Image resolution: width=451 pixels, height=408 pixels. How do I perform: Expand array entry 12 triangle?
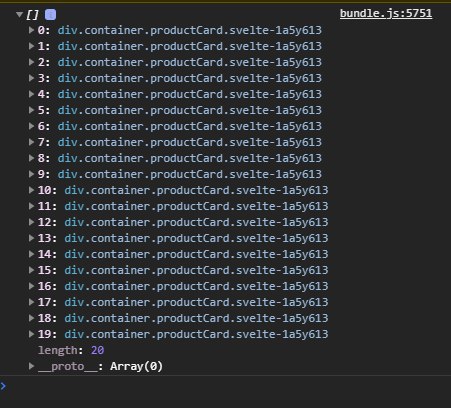tap(31, 222)
